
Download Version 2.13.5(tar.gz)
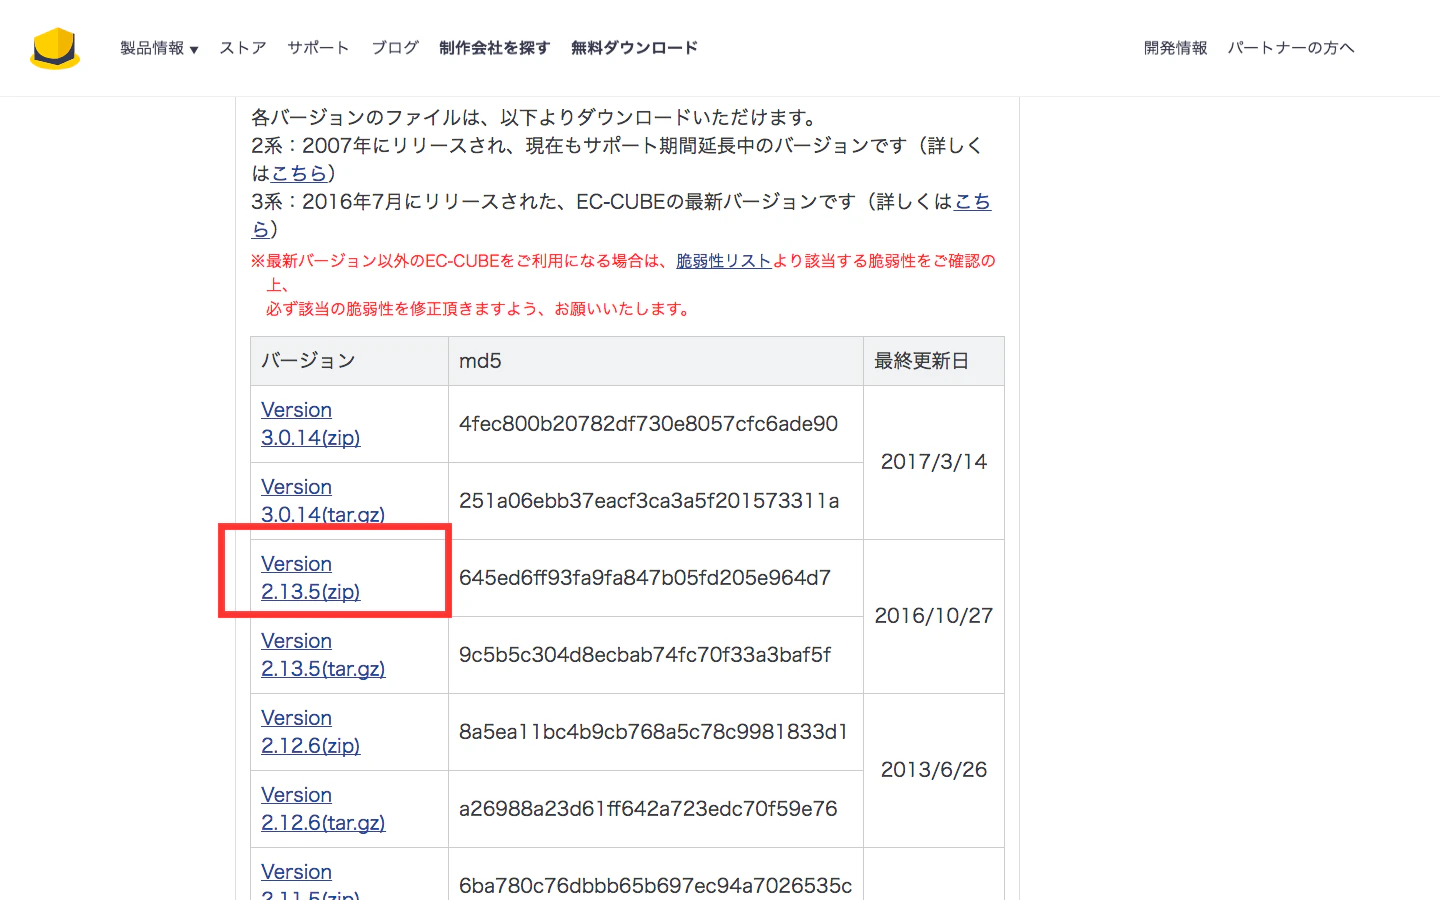click(x=323, y=655)
